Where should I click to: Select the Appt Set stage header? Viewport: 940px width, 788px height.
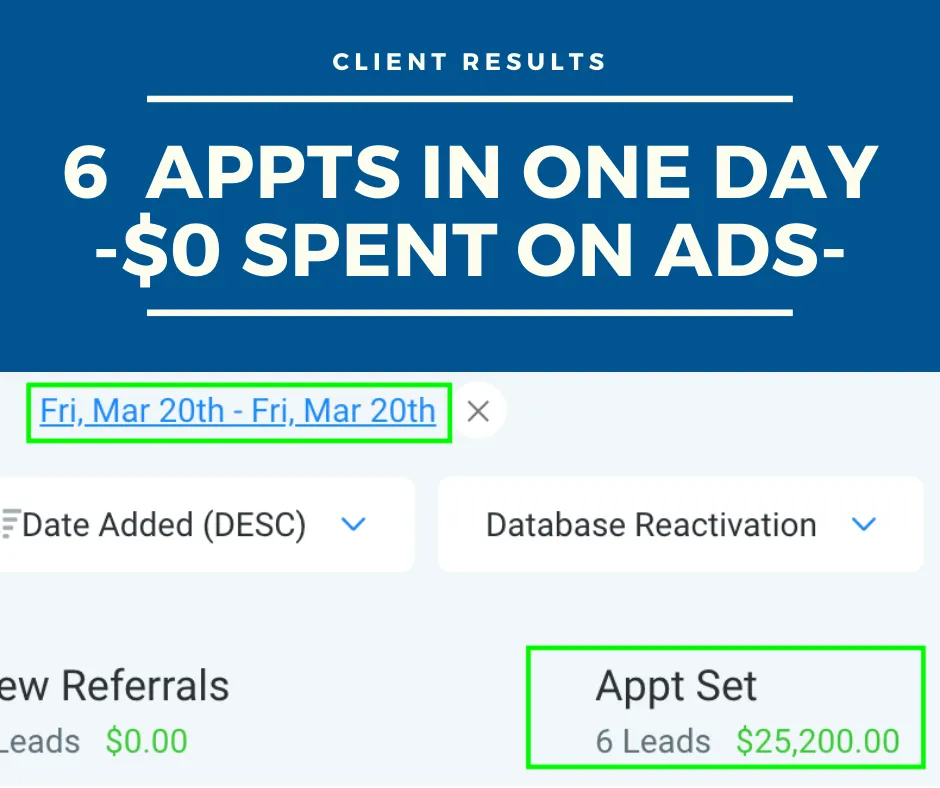coord(676,686)
